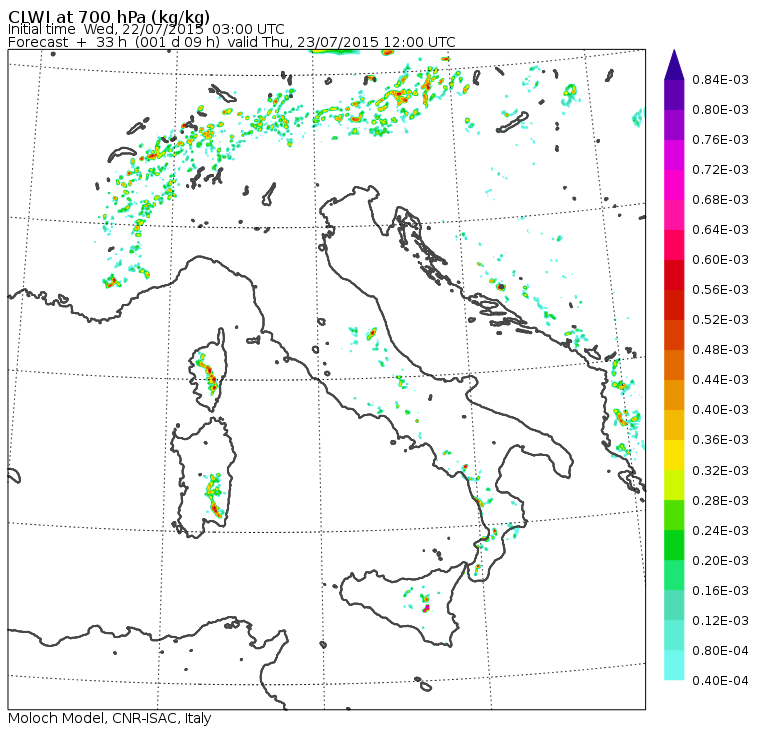Click the cloud water patch over Corsica
This screenshot has width=760, height=731.
[208, 374]
